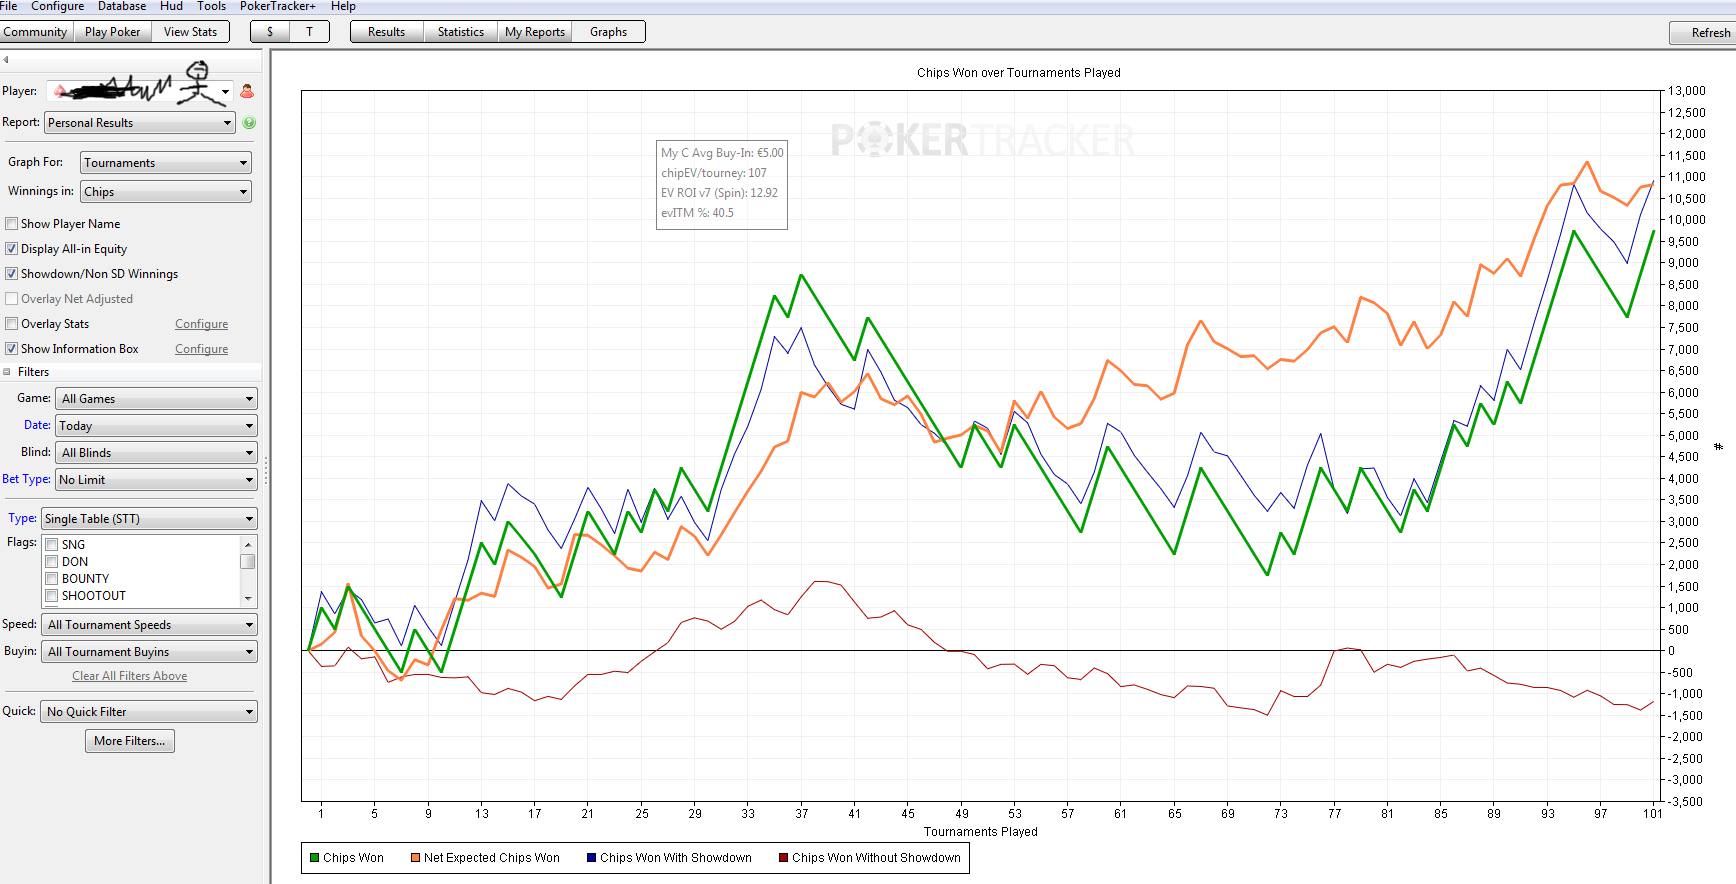This screenshot has height=884, width=1736.
Task: Check the BOUNTY flag checkbox
Action: point(51,579)
